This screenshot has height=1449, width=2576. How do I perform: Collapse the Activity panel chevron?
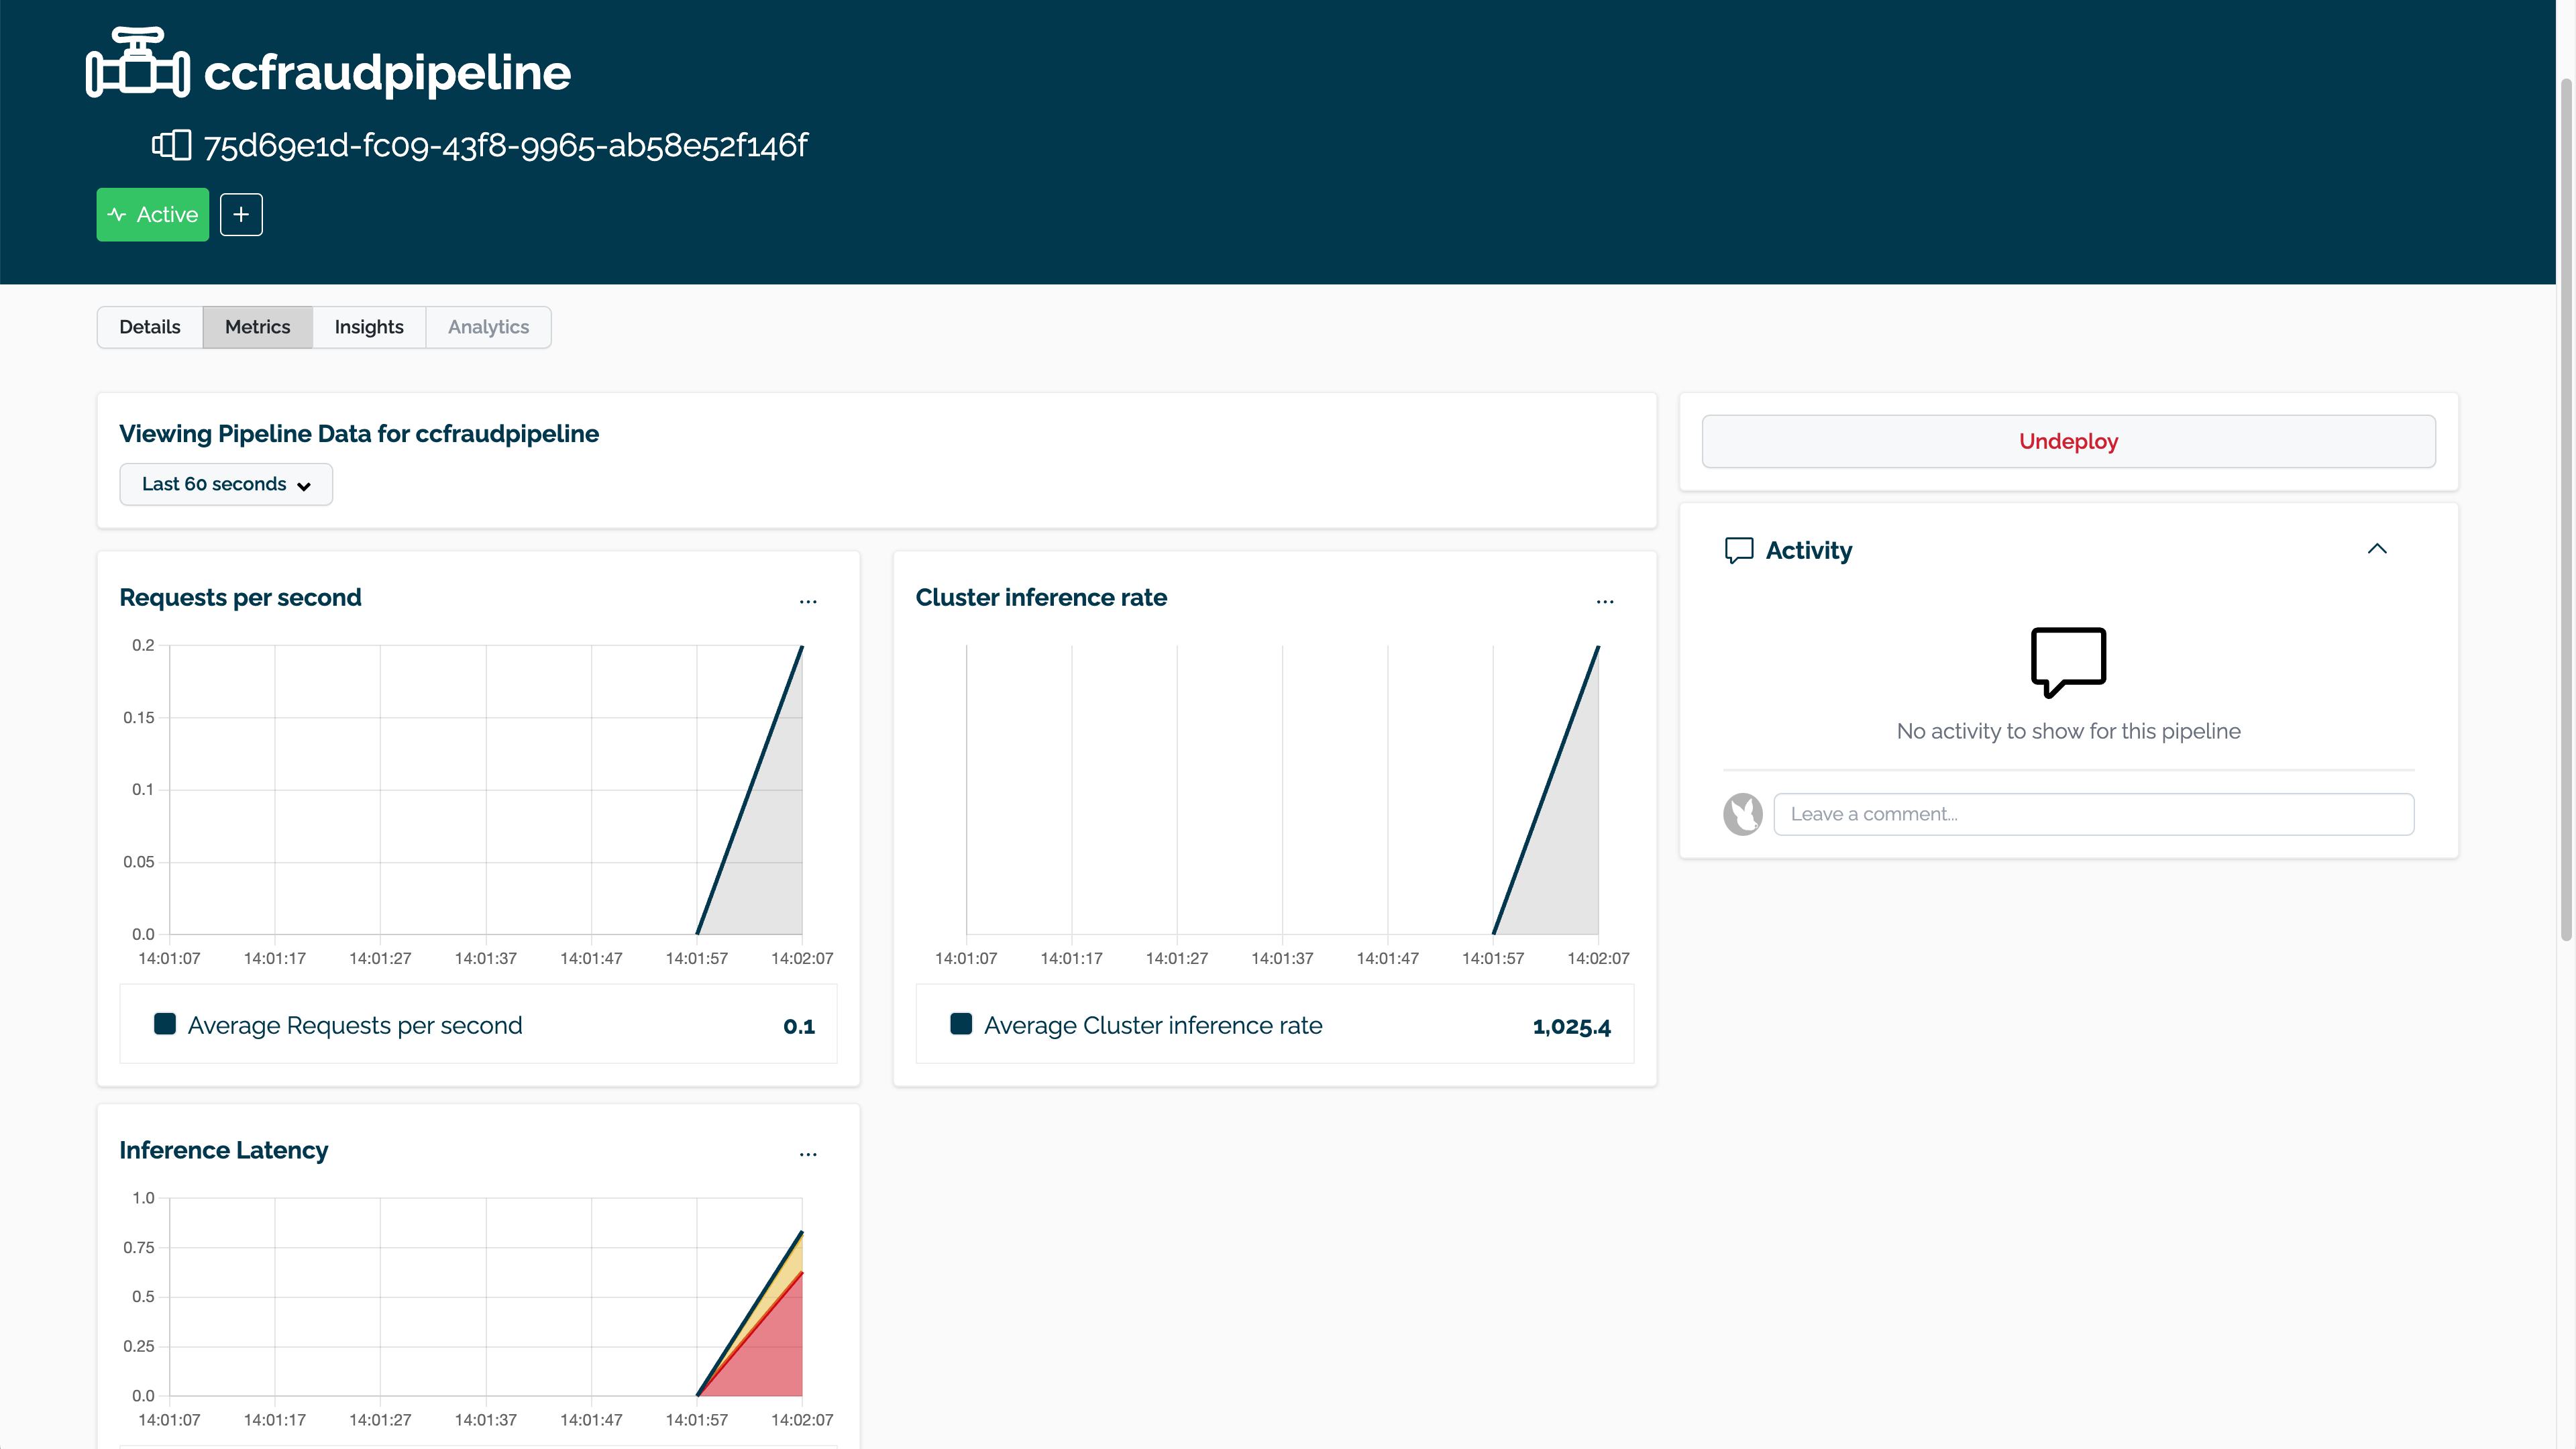(x=2377, y=549)
